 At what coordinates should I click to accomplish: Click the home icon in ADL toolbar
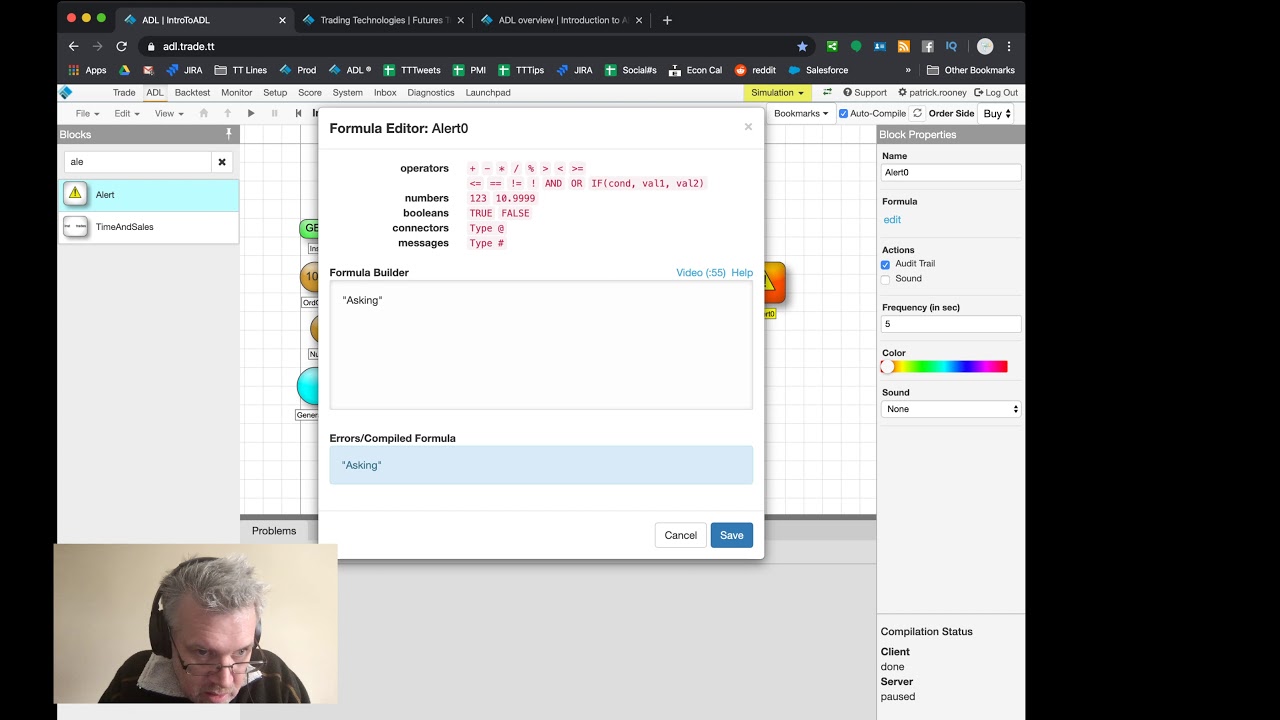tap(204, 114)
